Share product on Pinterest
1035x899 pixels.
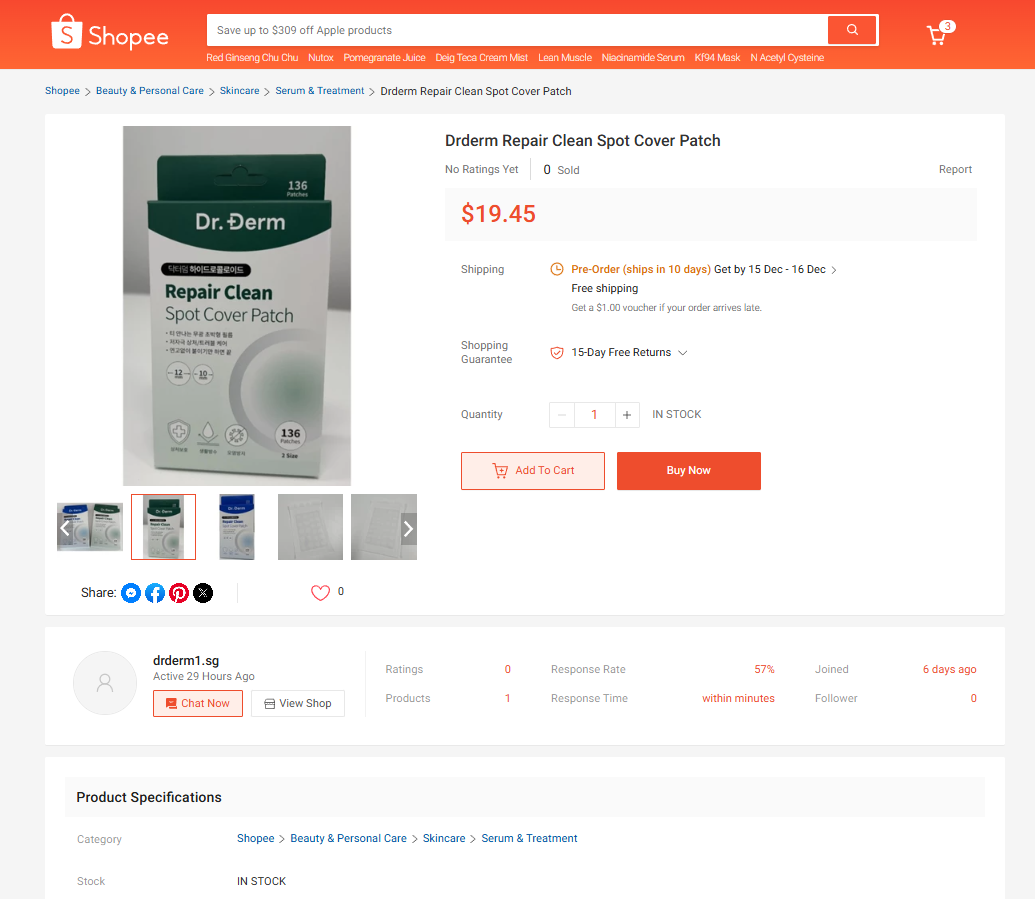(179, 593)
